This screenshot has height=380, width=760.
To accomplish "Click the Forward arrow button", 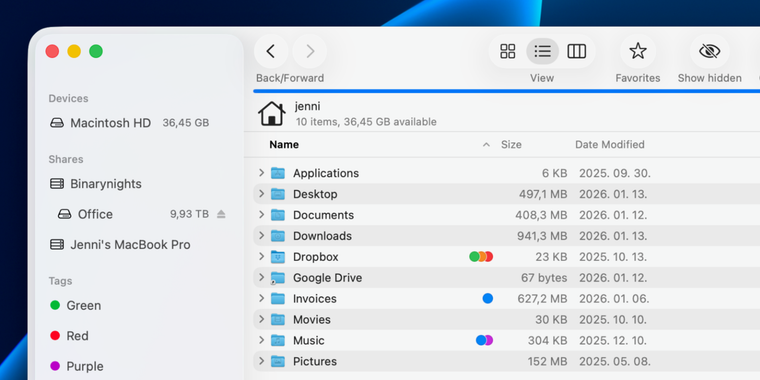I will click(310, 51).
